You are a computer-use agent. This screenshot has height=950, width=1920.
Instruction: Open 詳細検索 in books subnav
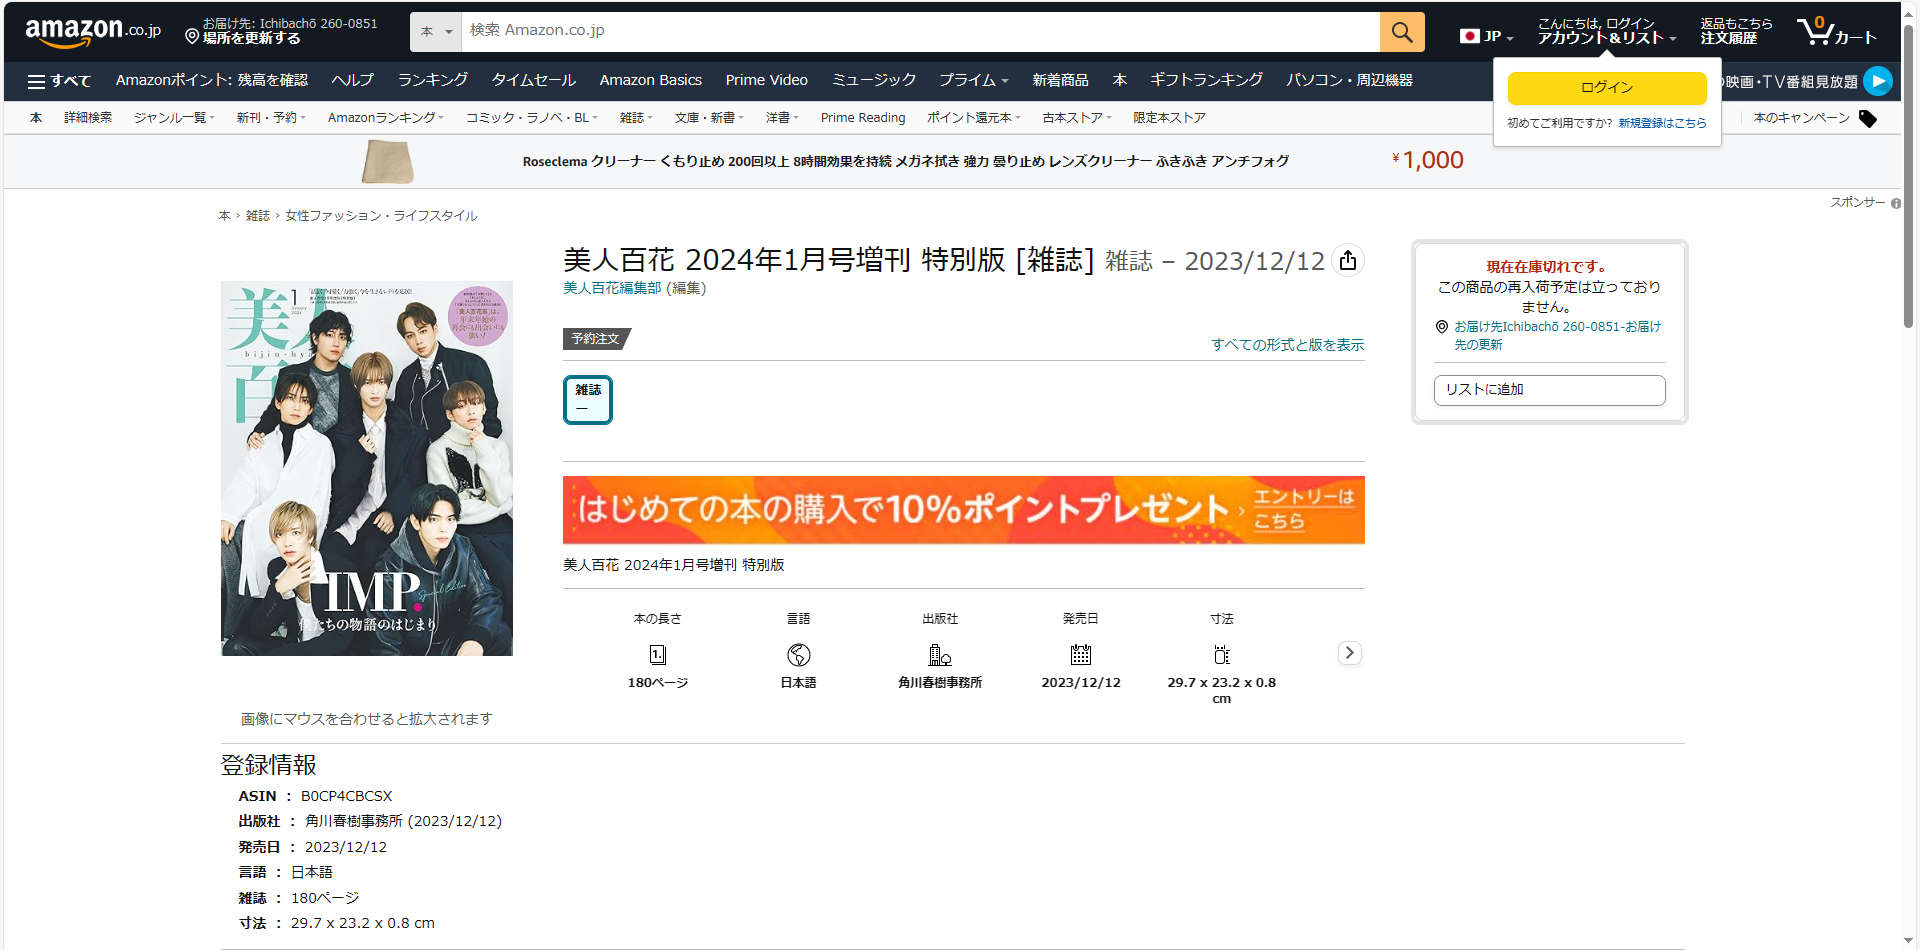88,118
